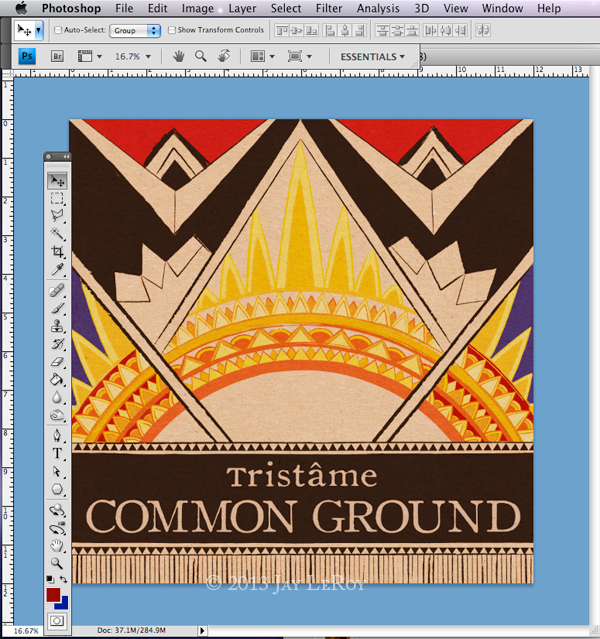Open the Auto-Select Group dropdown
Viewport: 600px width, 639px height.
[135, 31]
